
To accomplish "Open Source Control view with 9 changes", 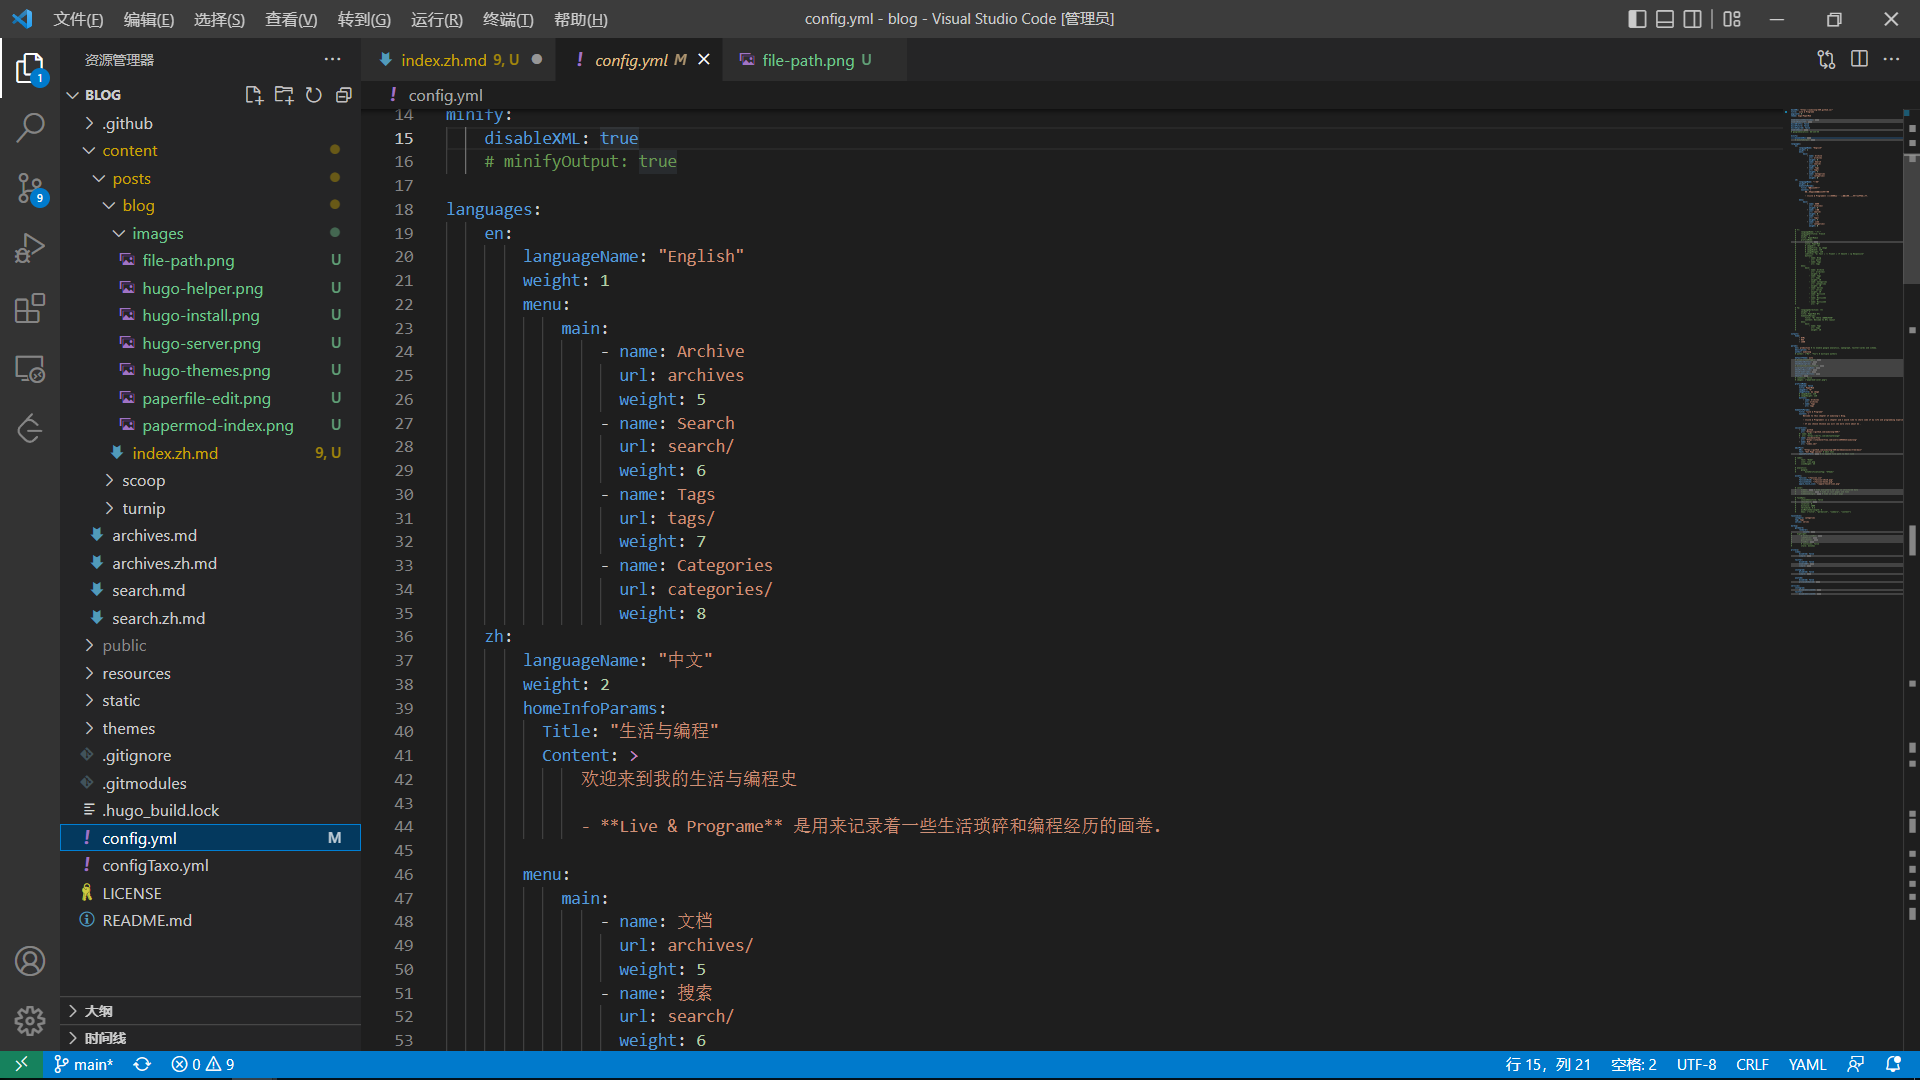I will [x=30, y=187].
